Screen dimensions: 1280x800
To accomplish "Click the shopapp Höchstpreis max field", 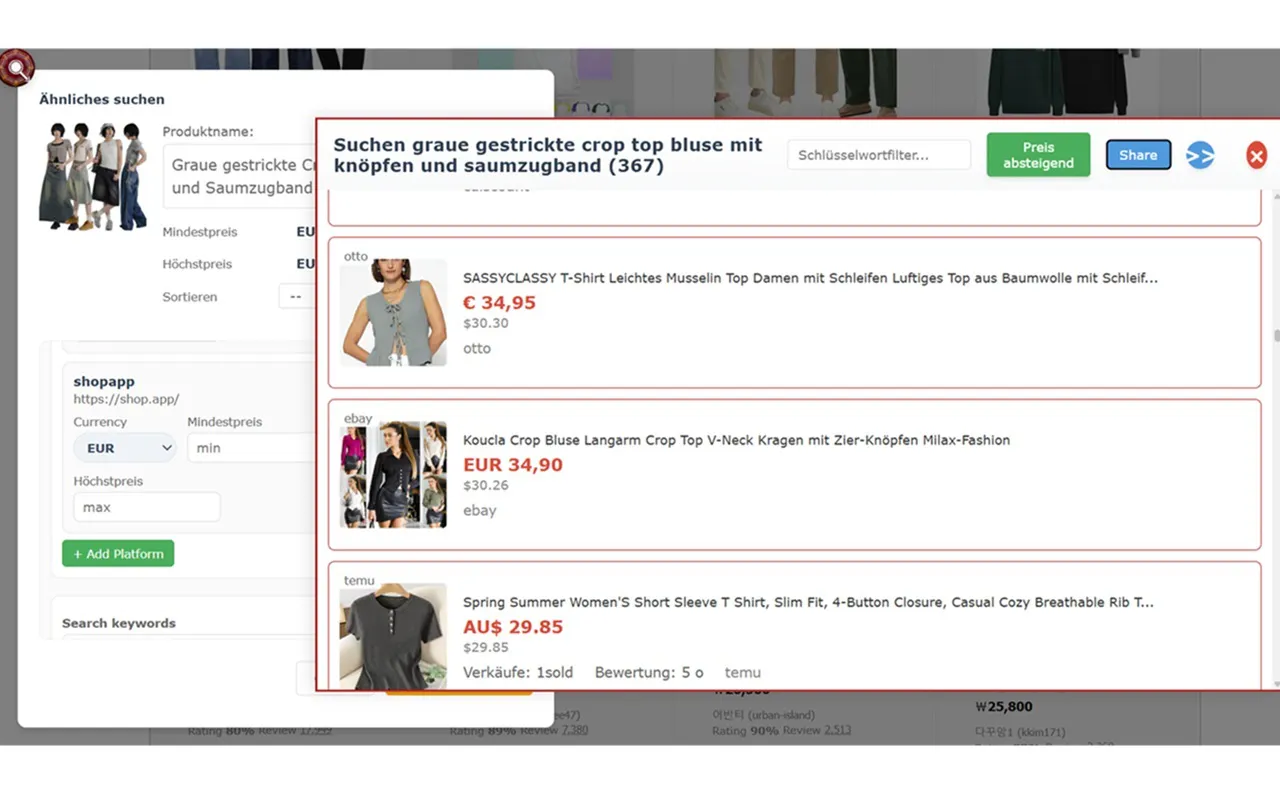I will coord(146,507).
